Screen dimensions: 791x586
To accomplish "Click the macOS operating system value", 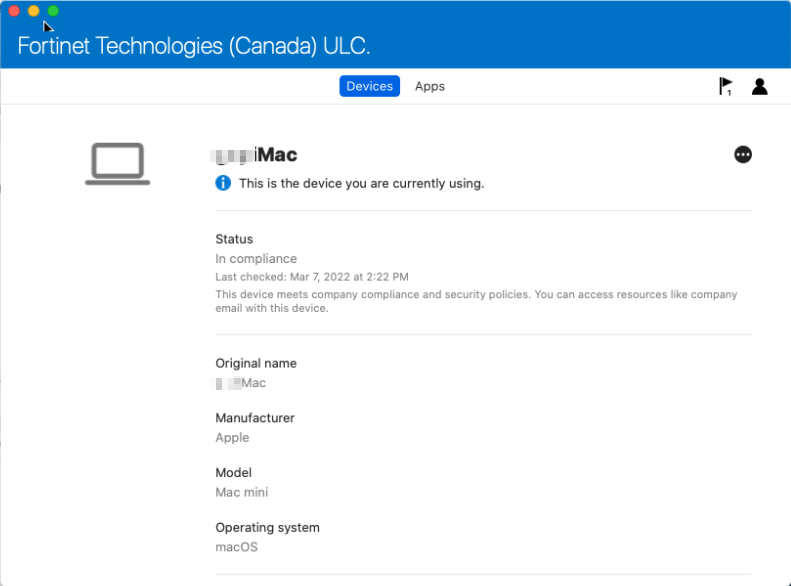I will click(237, 547).
